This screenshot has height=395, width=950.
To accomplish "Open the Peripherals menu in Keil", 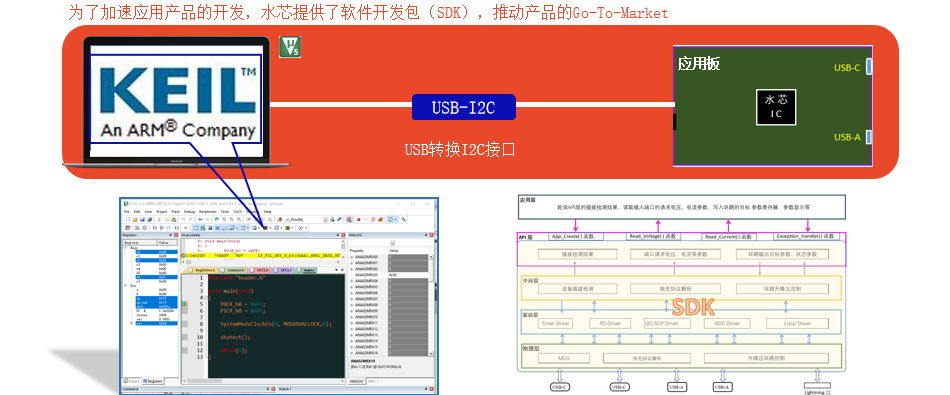I will [207, 211].
